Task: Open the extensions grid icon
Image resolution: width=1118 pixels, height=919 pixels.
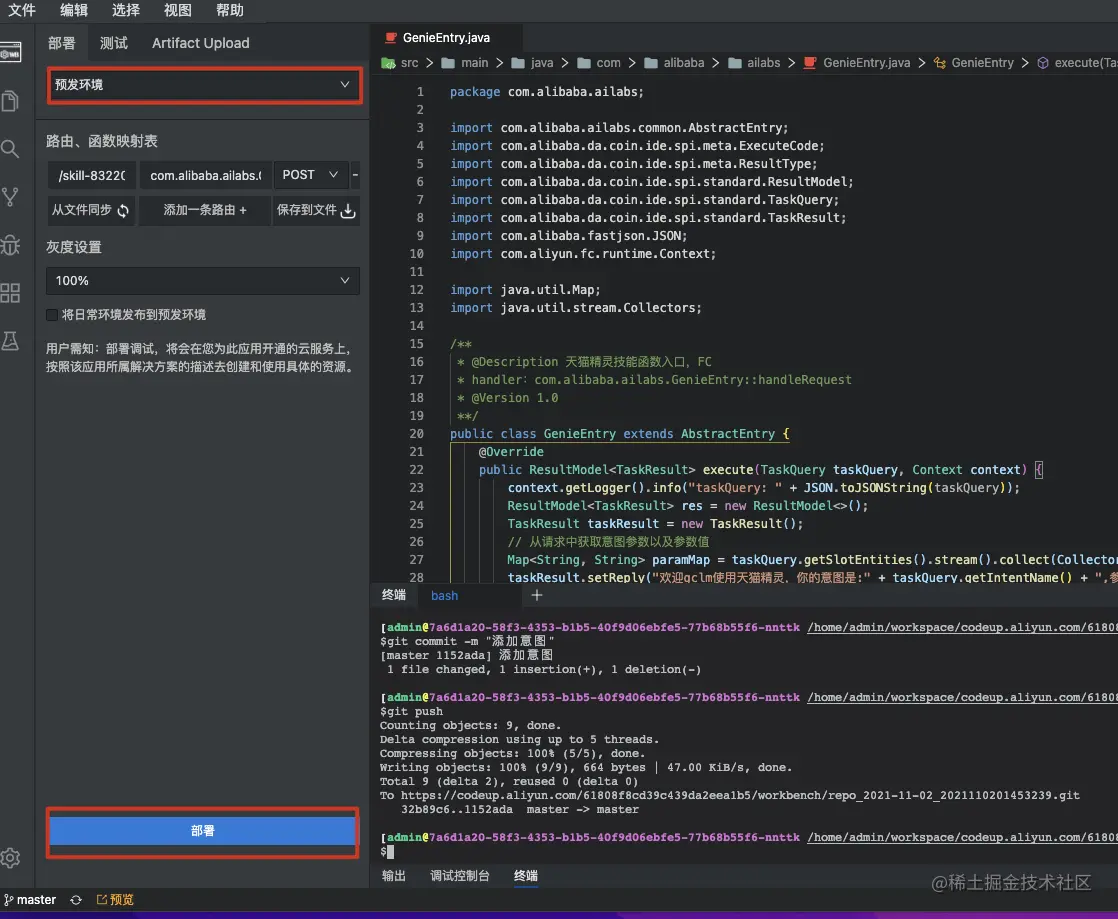Action: click(x=11, y=293)
